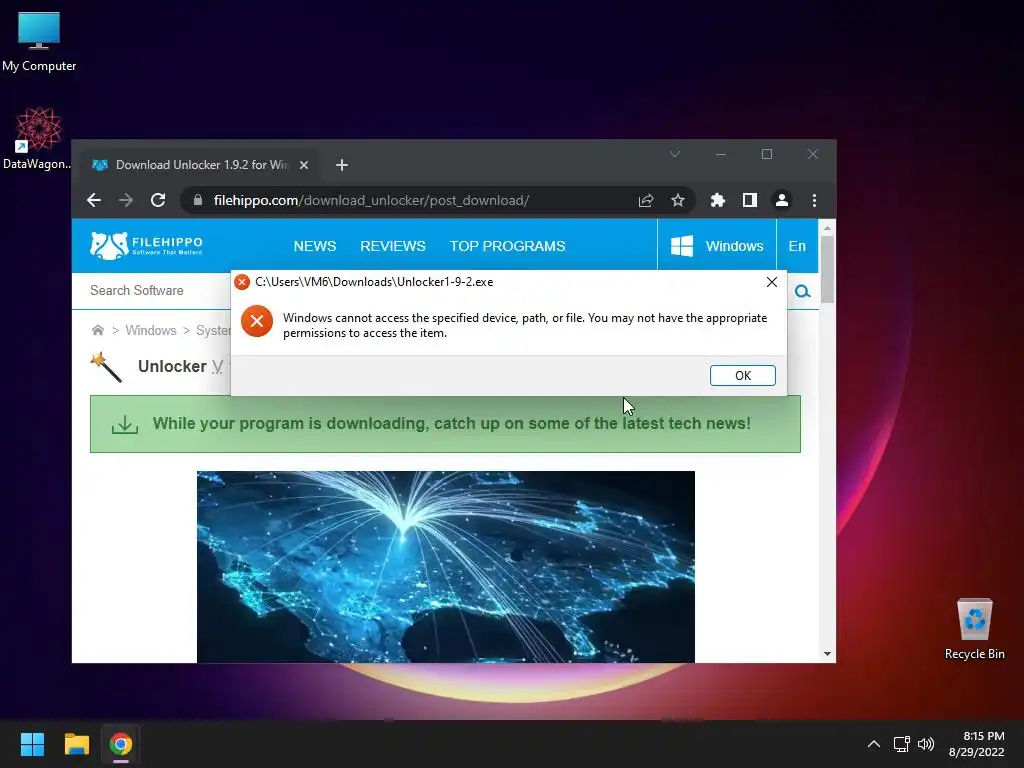Open the En language selector
1024x768 pixels.
coord(797,246)
